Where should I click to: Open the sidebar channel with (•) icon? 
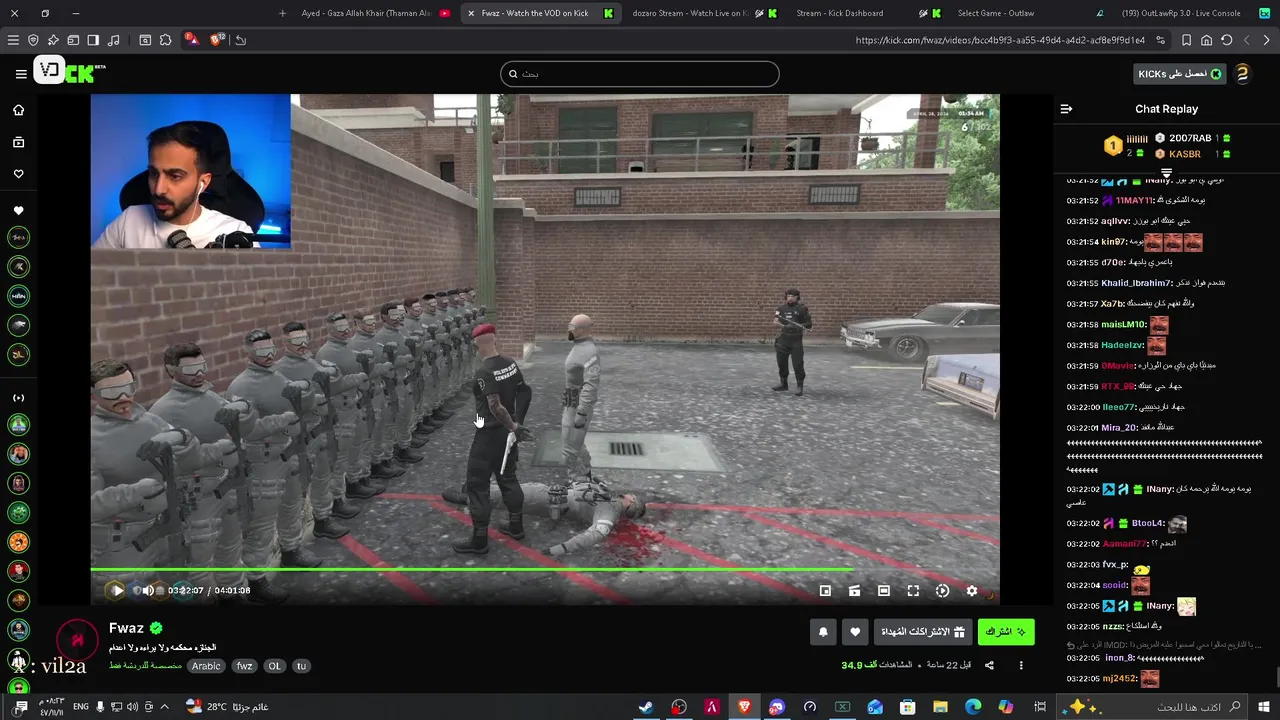click(18, 397)
